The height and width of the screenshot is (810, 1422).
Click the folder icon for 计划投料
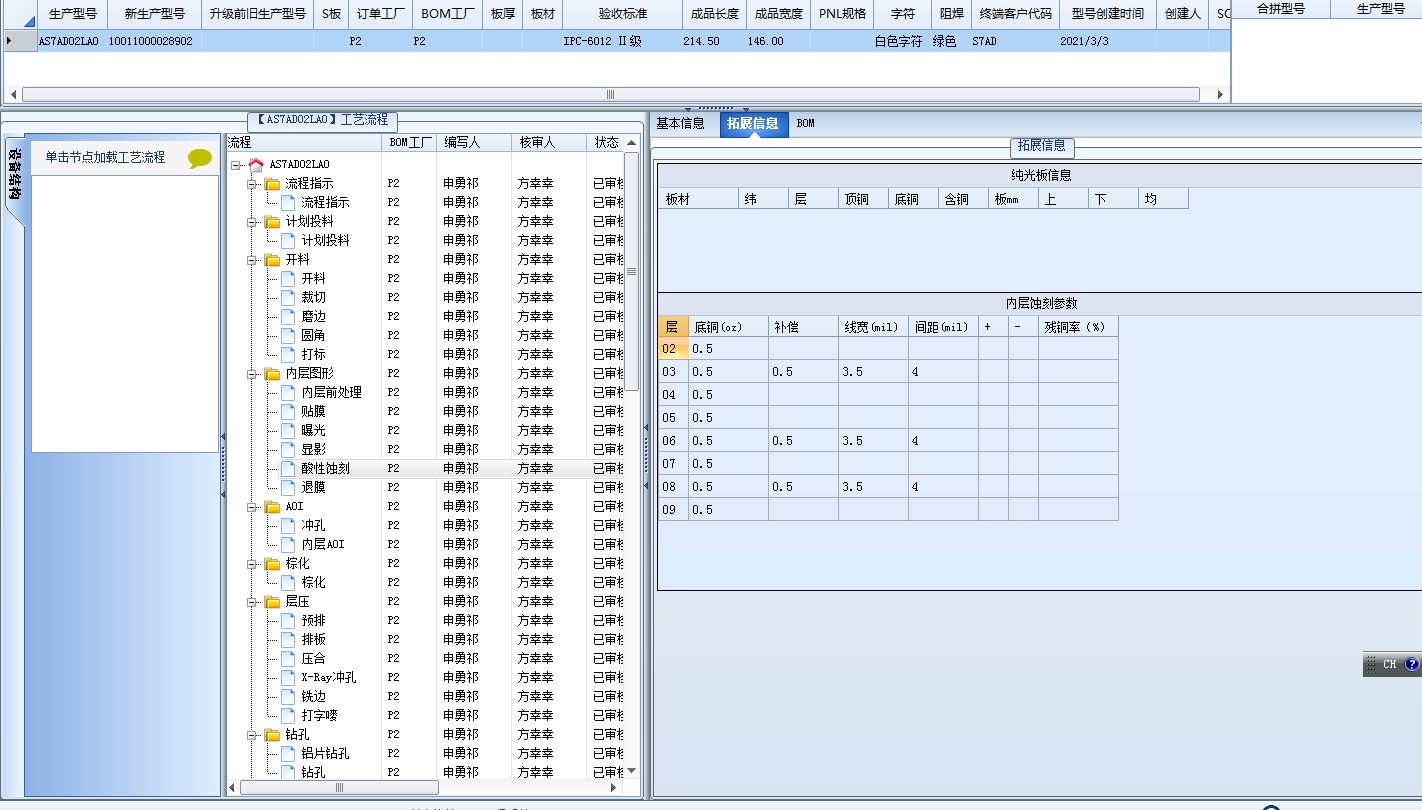272,221
